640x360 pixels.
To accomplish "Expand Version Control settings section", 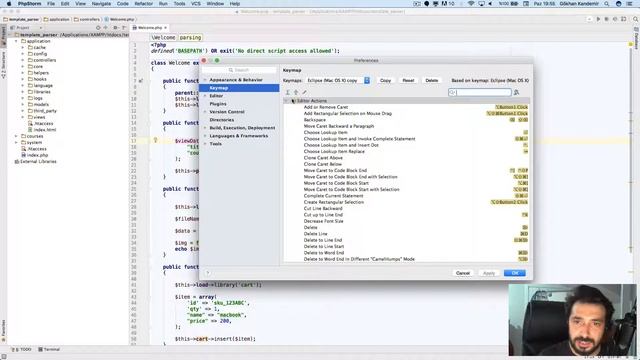I will 205,112.
